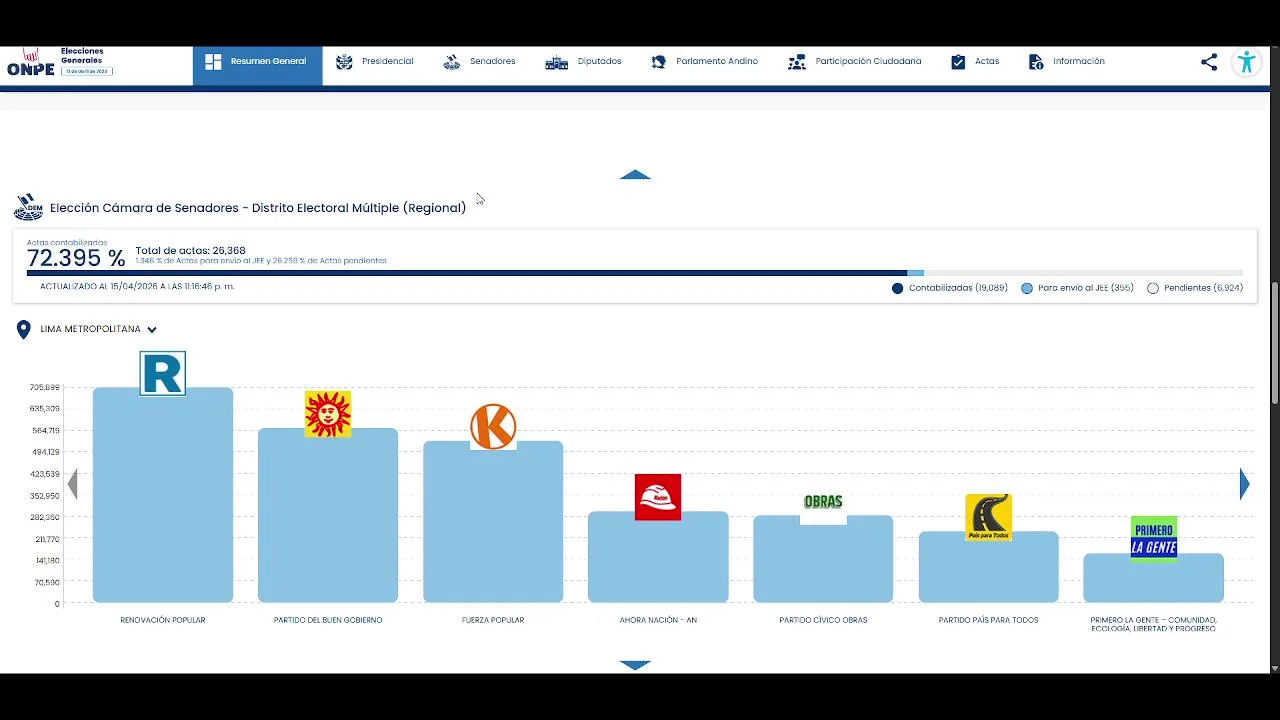Image resolution: width=1280 pixels, height=720 pixels.
Task: Toggle the Contabilizadas legend item
Action: tap(950, 288)
